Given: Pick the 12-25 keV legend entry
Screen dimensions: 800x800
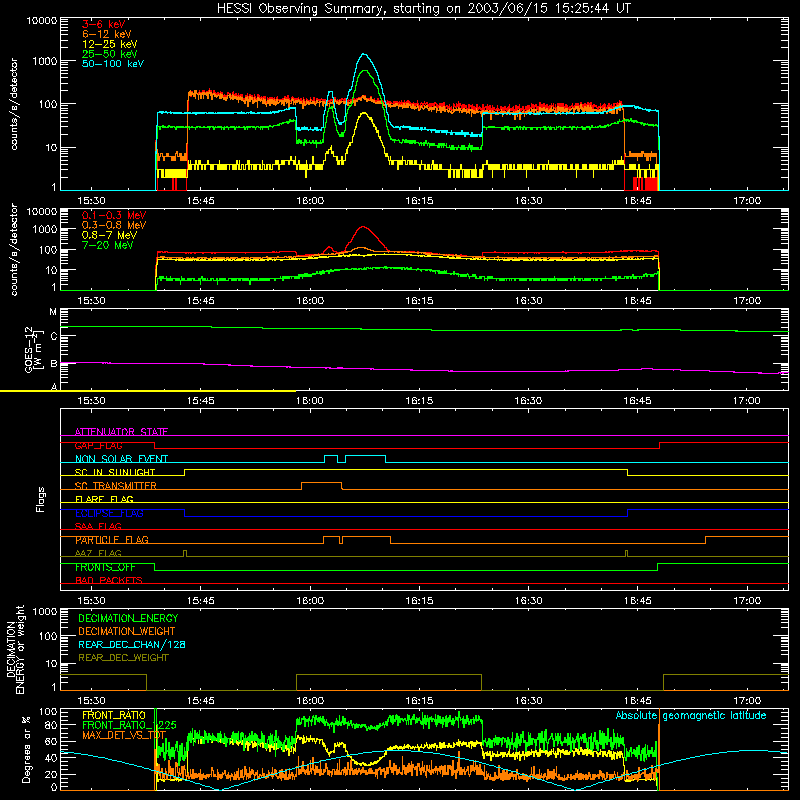Looking at the screenshot, I should [x=109, y=44].
